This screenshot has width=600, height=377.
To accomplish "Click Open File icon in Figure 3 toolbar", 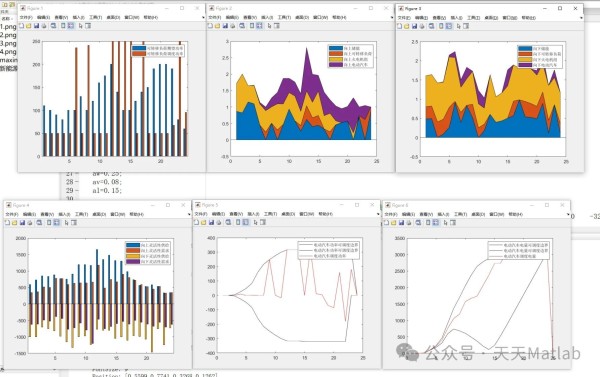I will tap(407, 26).
